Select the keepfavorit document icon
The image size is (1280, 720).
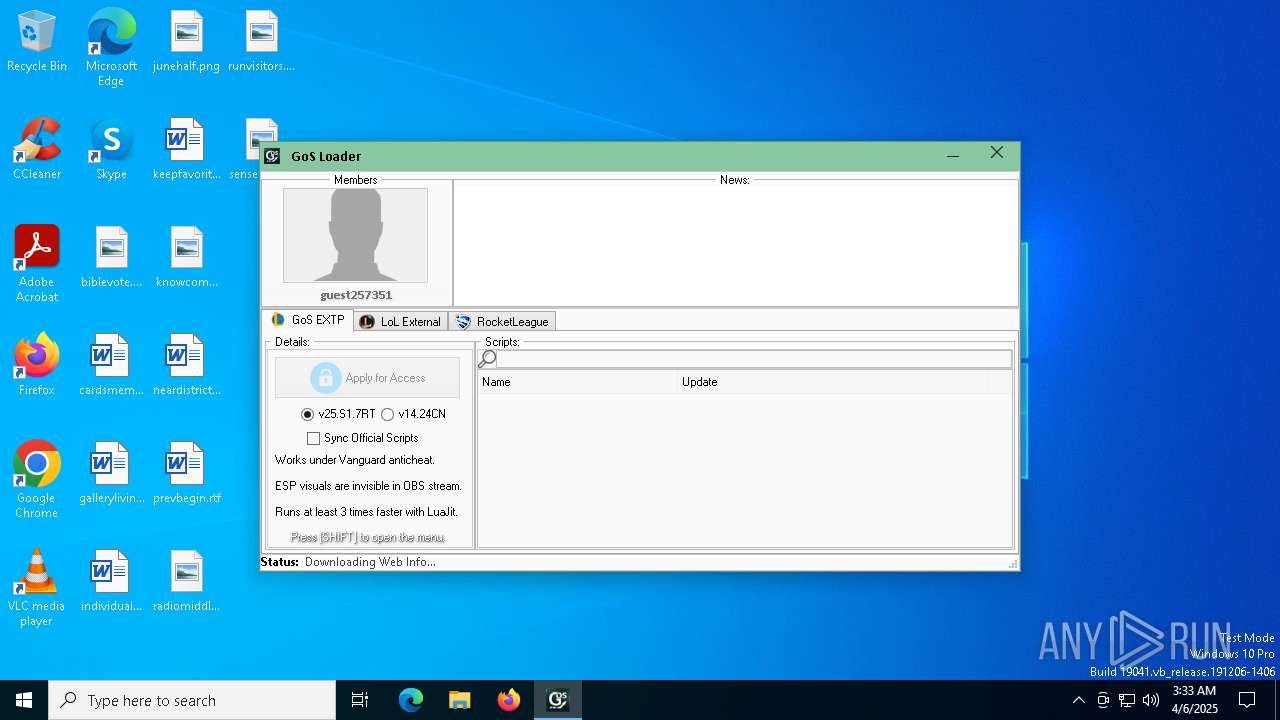pos(186,150)
